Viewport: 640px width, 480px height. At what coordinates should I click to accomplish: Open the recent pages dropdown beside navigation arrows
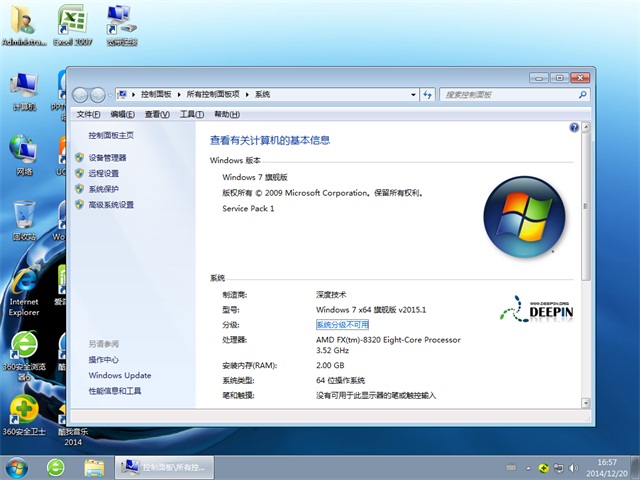110,96
